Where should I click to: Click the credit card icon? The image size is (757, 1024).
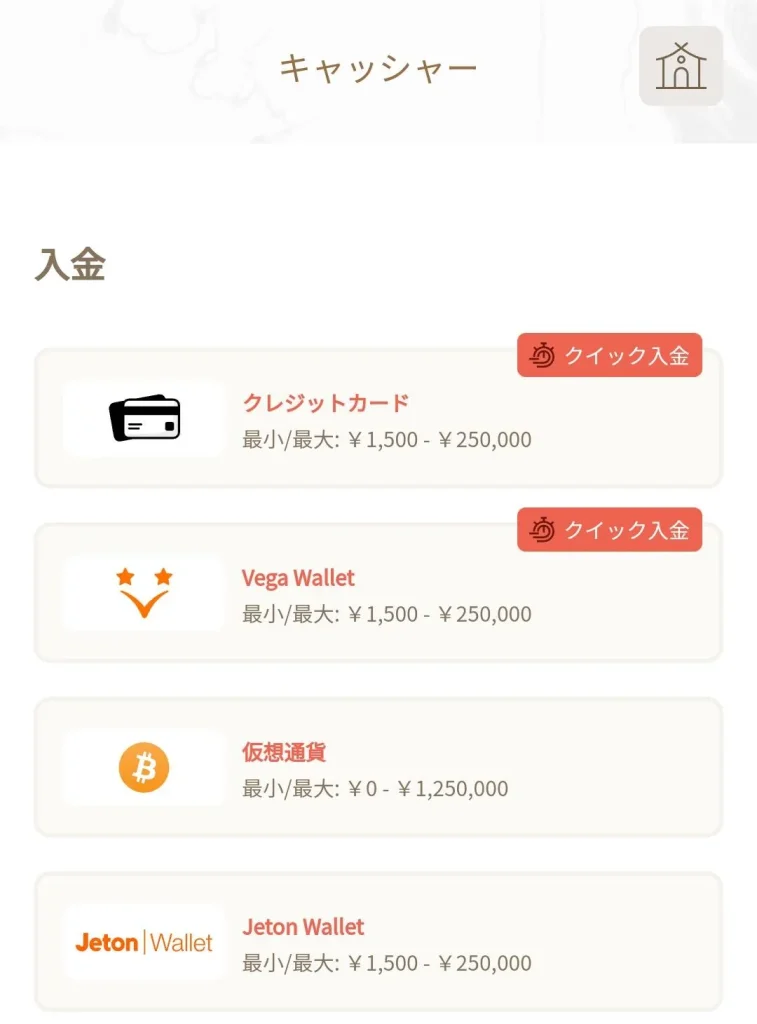tap(144, 418)
